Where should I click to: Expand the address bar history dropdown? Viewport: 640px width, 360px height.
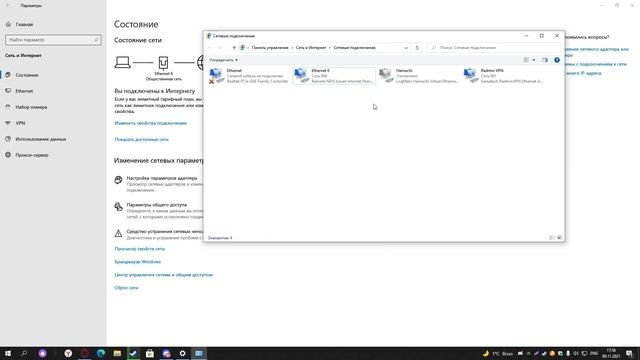pyautogui.click(x=406, y=48)
